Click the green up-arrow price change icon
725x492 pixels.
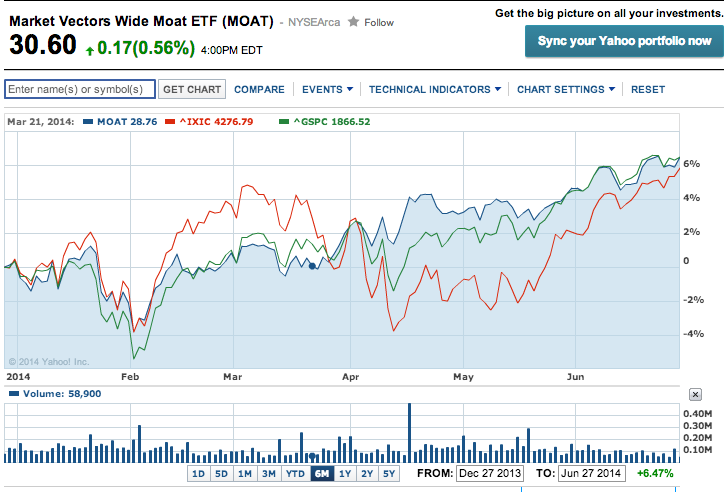pyautogui.click(x=90, y=50)
